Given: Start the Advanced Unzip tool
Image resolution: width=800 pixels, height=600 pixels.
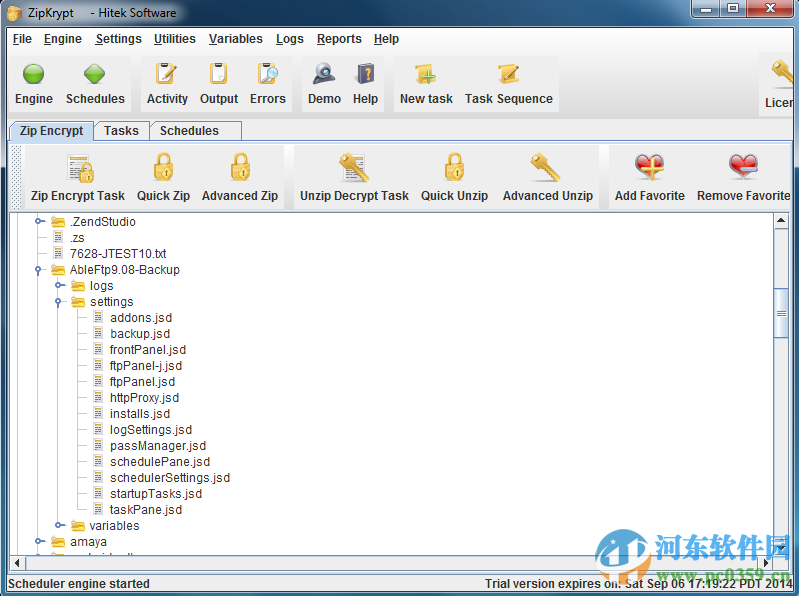Looking at the screenshot, I should pos(548,176).
